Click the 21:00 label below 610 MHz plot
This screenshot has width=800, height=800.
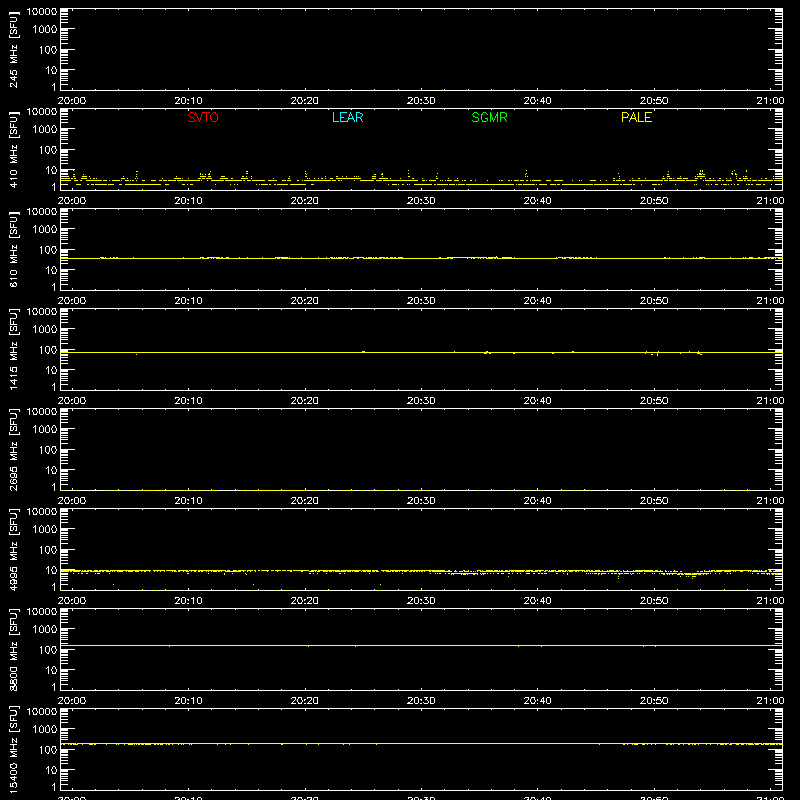tap(770, 301)
